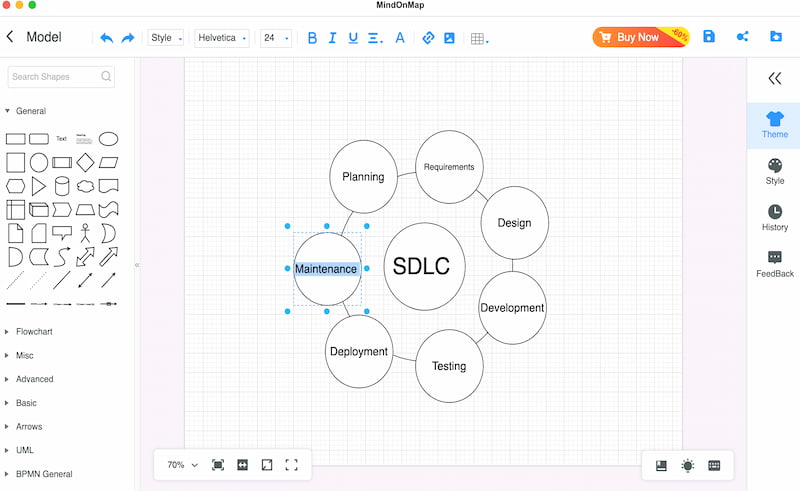This screenshot has height=491, width=800.
Task: Toggle the brightness sun icon
Action: 688,465
